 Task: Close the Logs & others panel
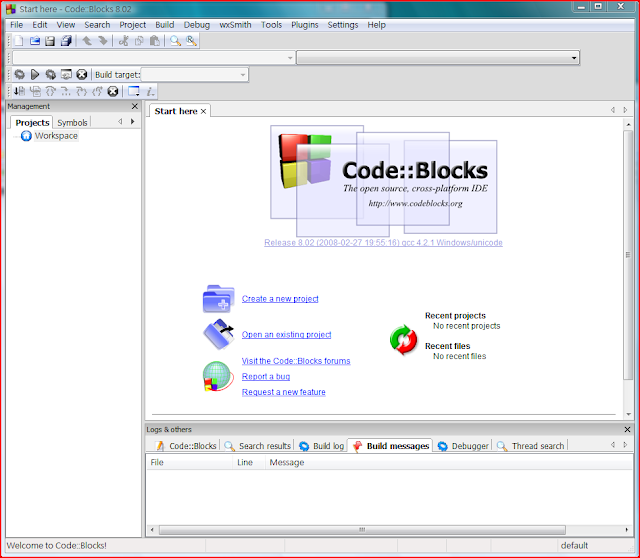627,429
